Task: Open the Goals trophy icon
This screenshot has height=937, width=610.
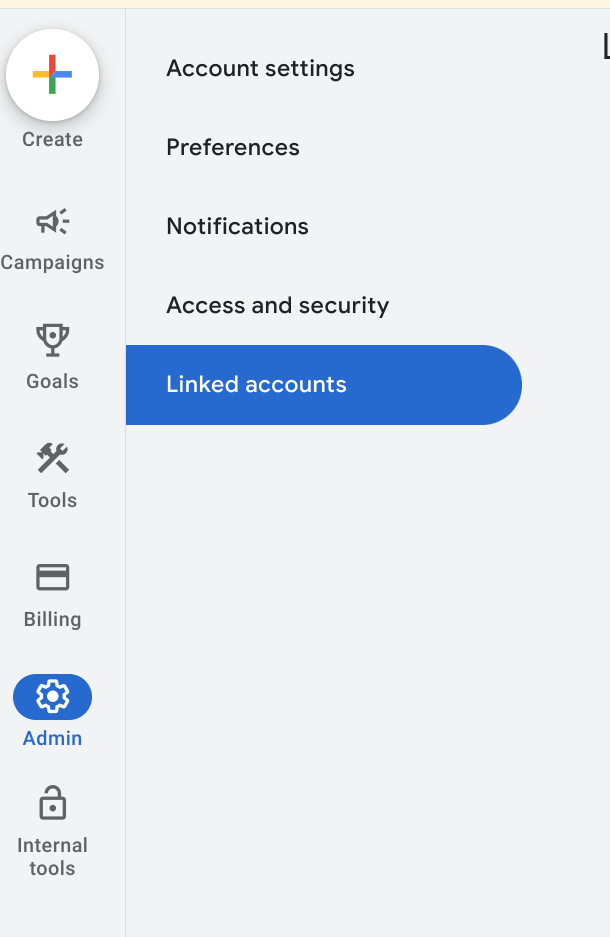Action: pyautogui.click(x=52, y=341)
